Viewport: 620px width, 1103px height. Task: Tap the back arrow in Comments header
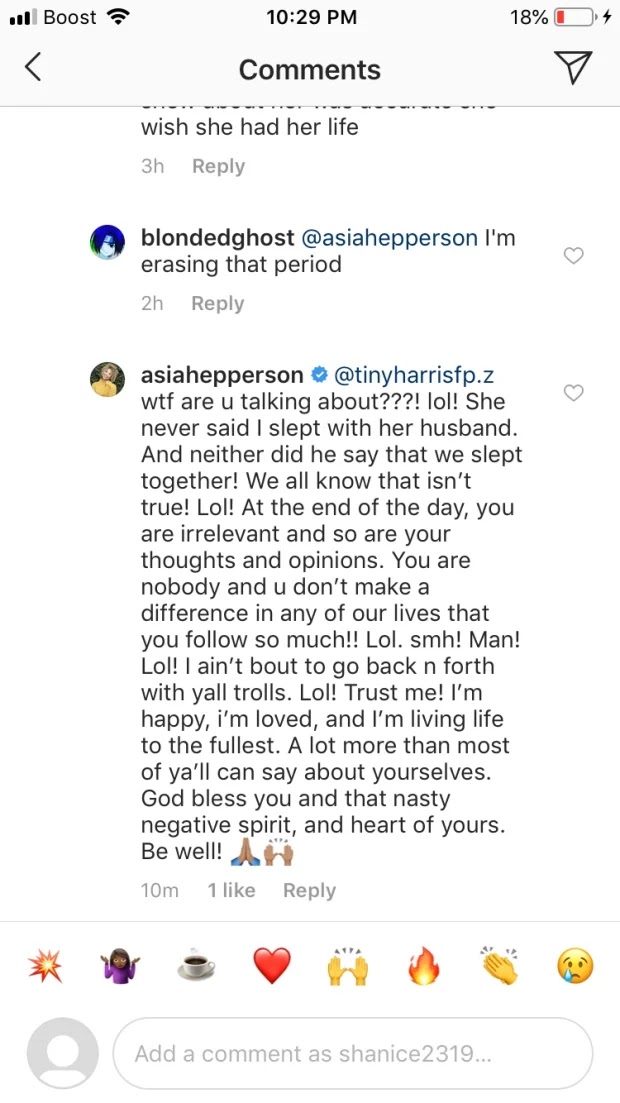point(33,68)
